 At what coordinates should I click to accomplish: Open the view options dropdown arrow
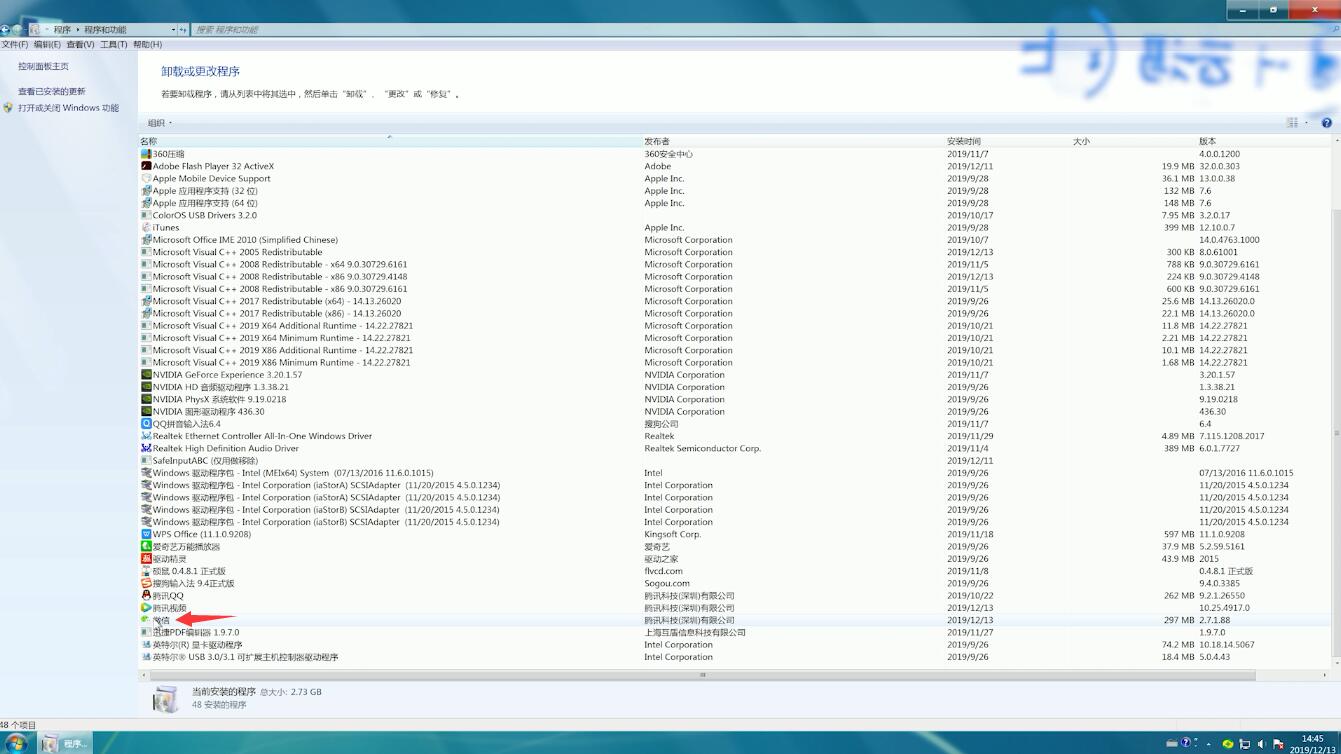1306,123
